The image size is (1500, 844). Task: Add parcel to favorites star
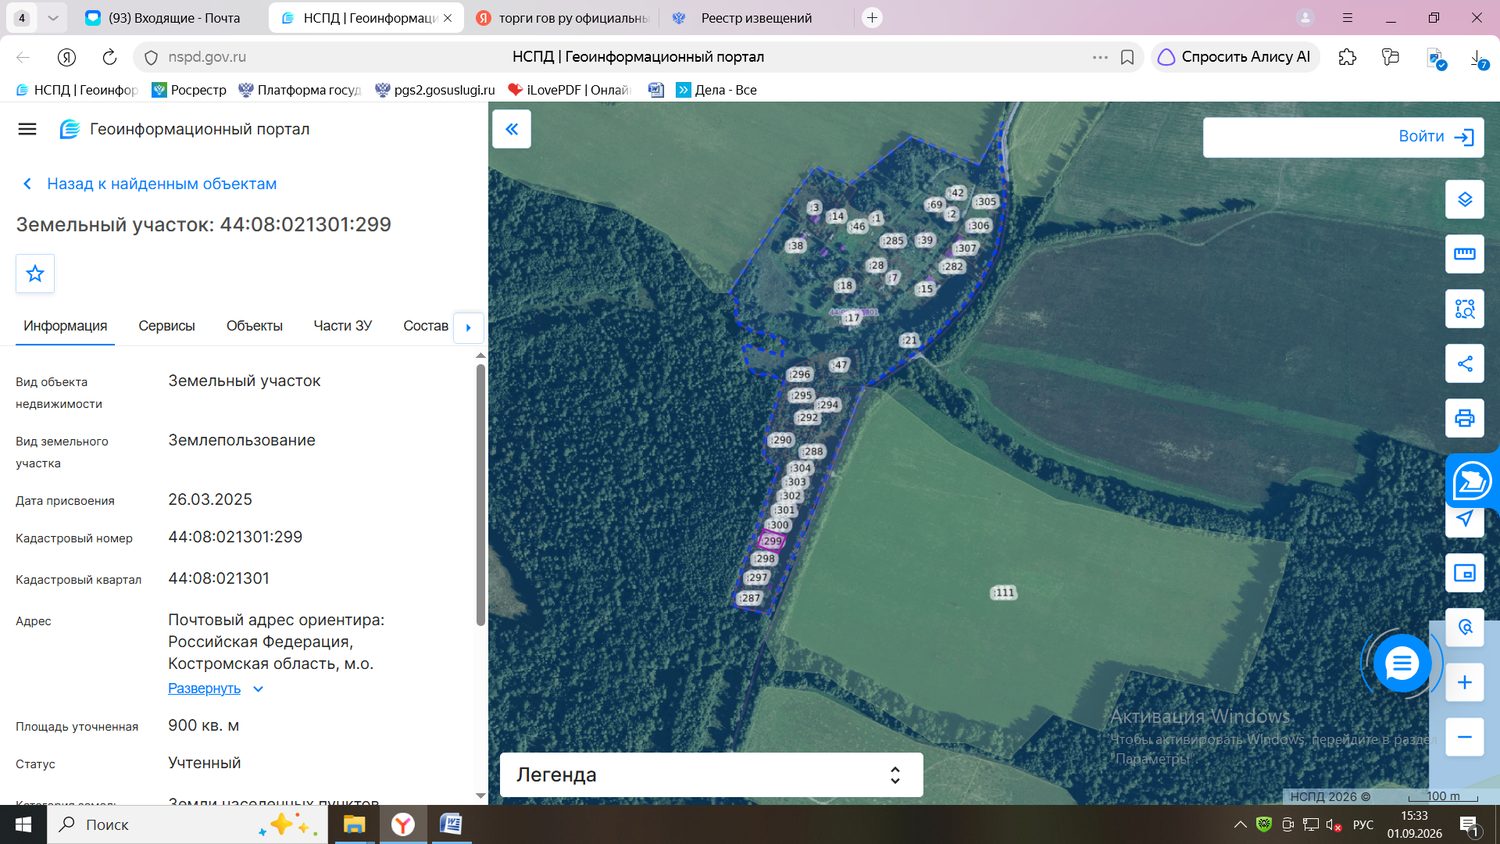[35, 273]
